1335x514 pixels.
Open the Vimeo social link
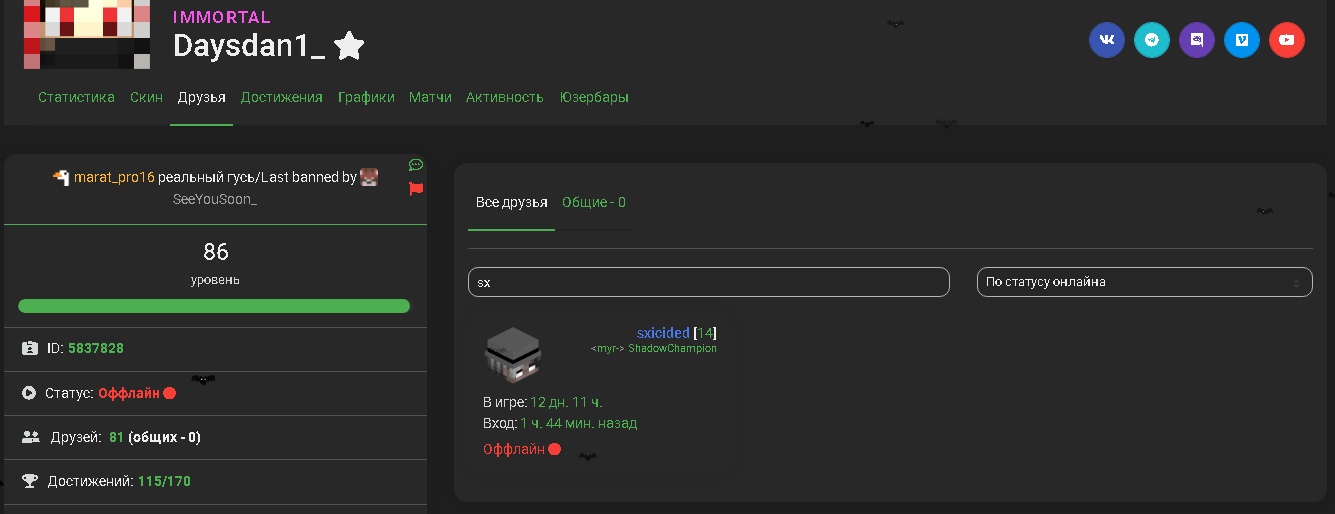(x=1242, y=40)
